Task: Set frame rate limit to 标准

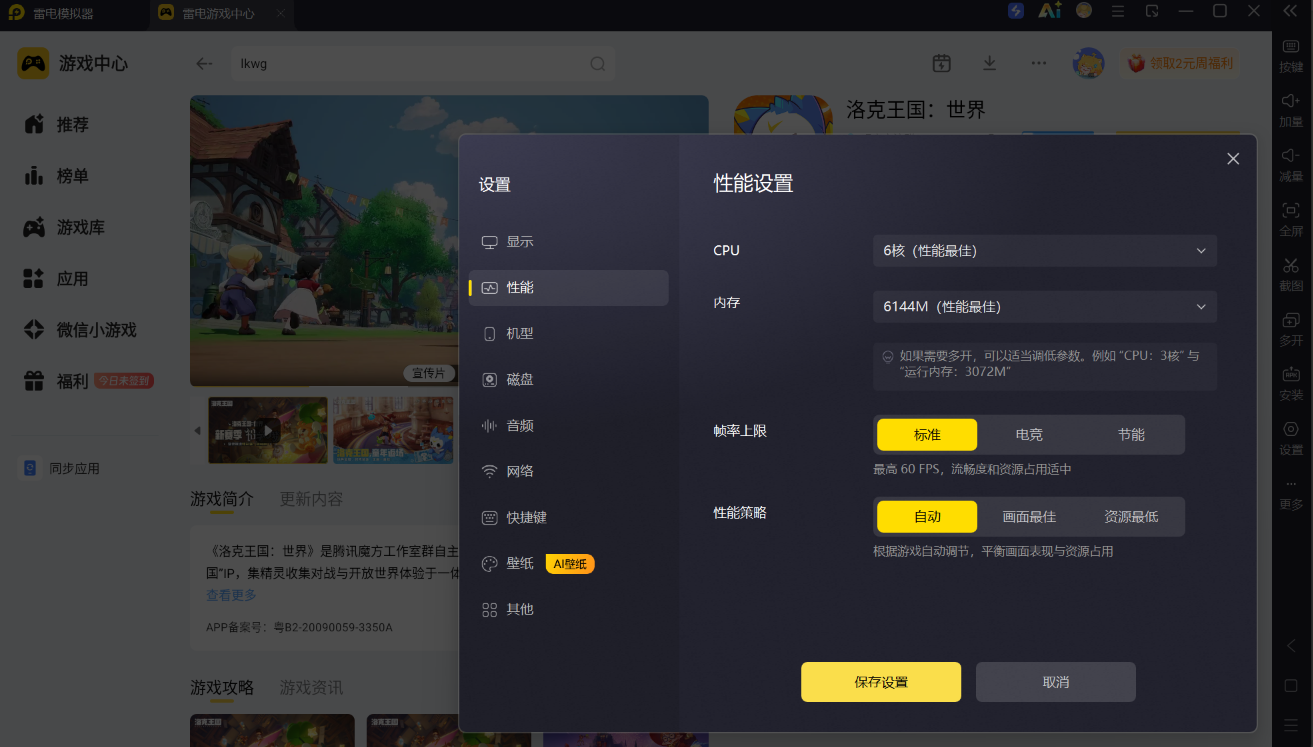Action: click(927, 435)
